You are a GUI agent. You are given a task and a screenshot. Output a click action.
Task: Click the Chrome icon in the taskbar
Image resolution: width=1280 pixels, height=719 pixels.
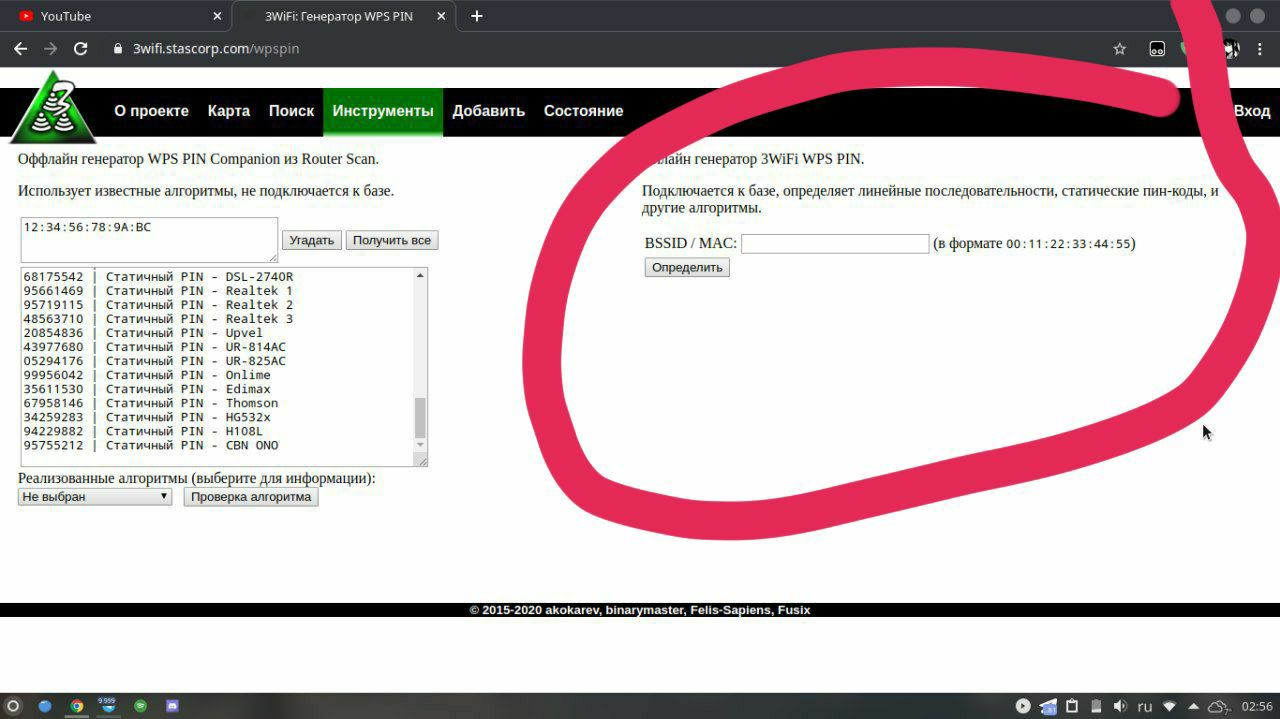coord(77,705)
